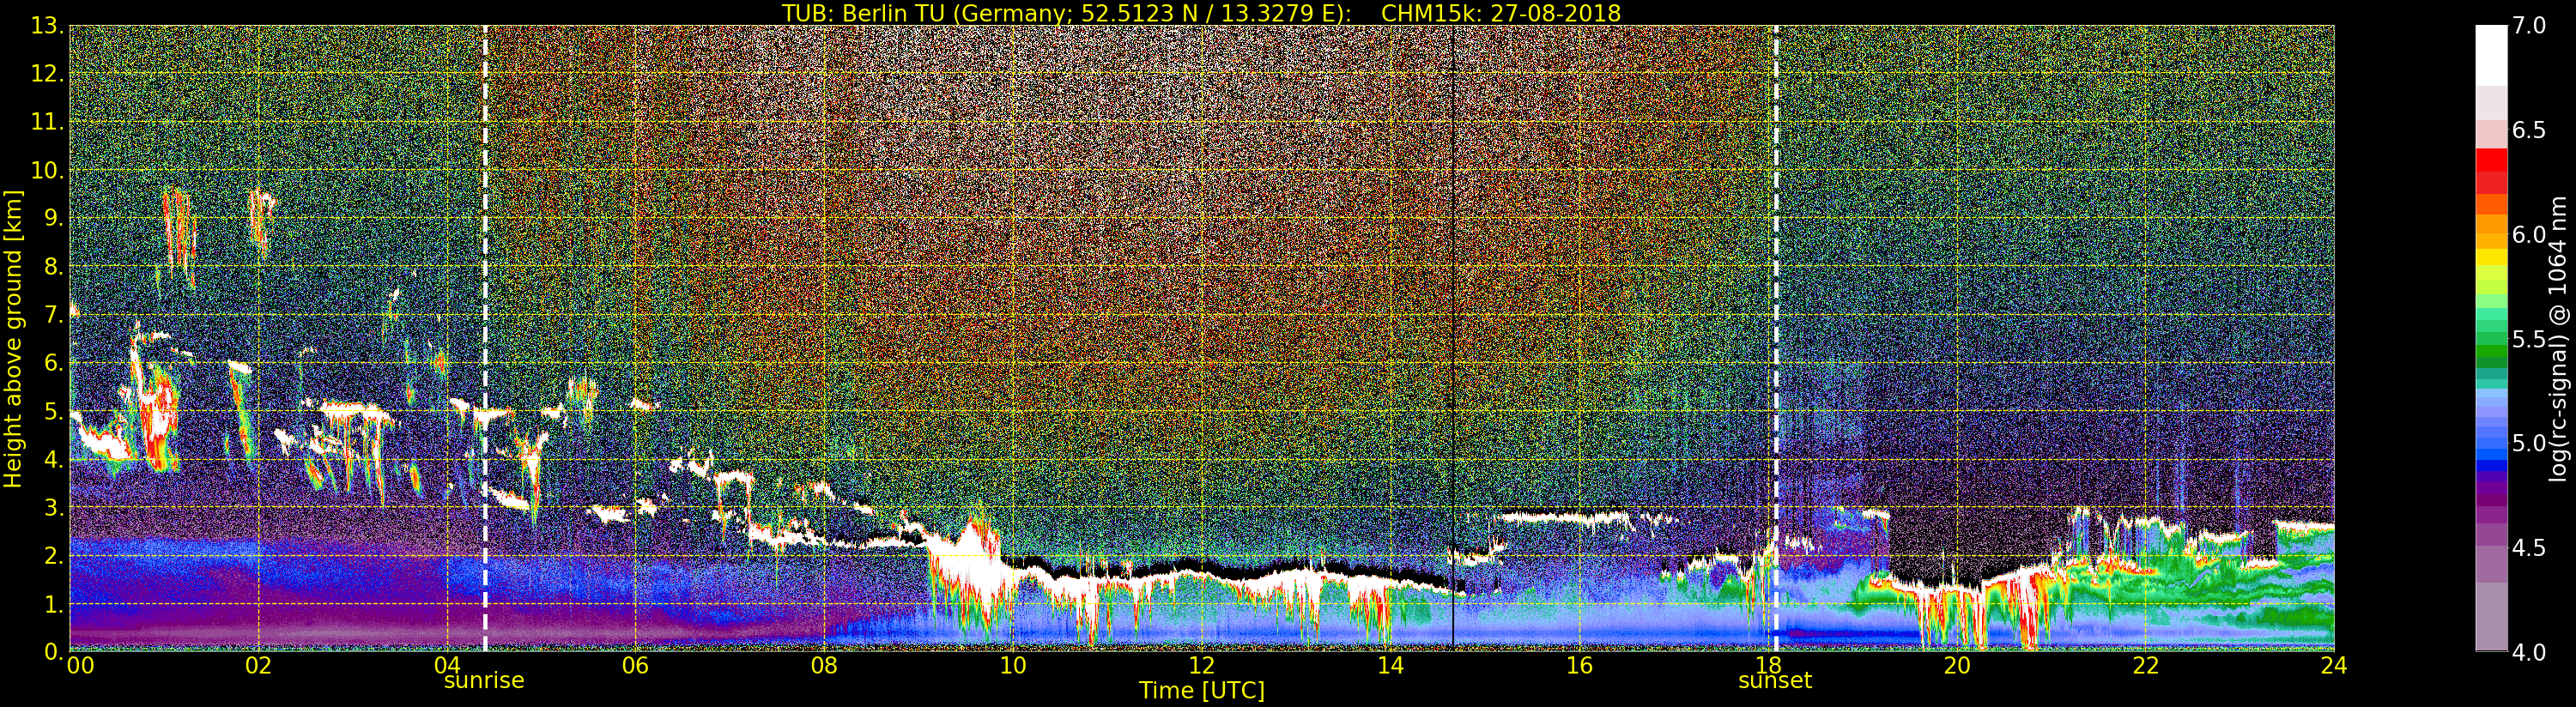Click the height axis tick label '10.'
2576x707 pixels.
pos(46,170)
